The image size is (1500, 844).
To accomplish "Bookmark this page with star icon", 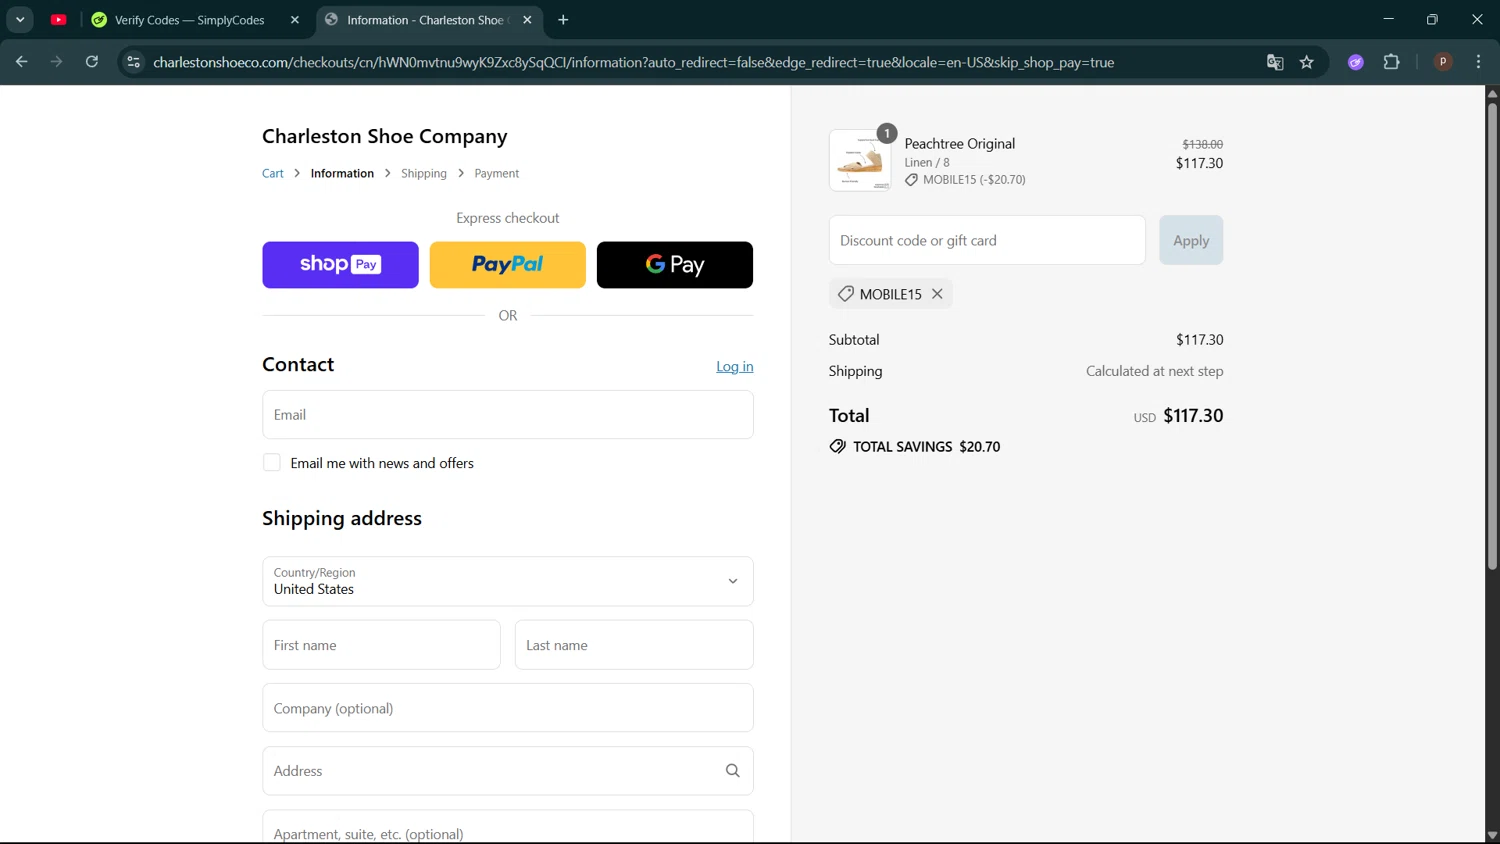I will (1307, 62).
